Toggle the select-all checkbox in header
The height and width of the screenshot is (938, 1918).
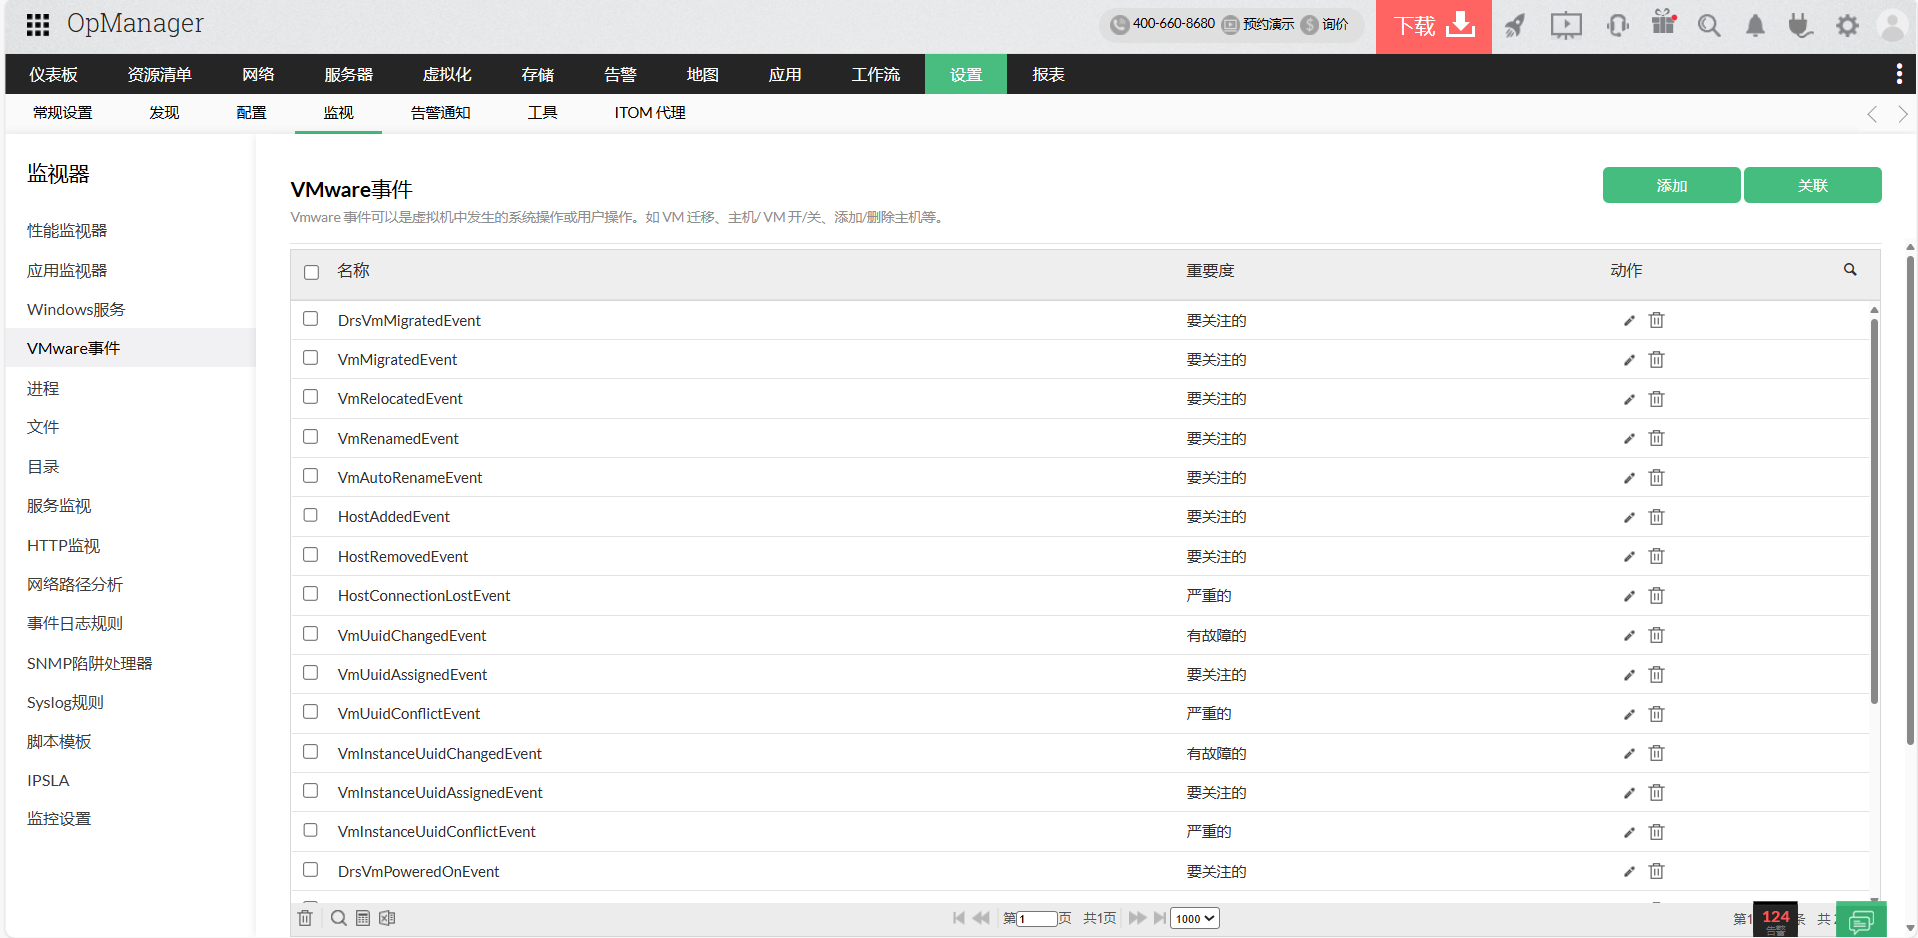point(311,272)
